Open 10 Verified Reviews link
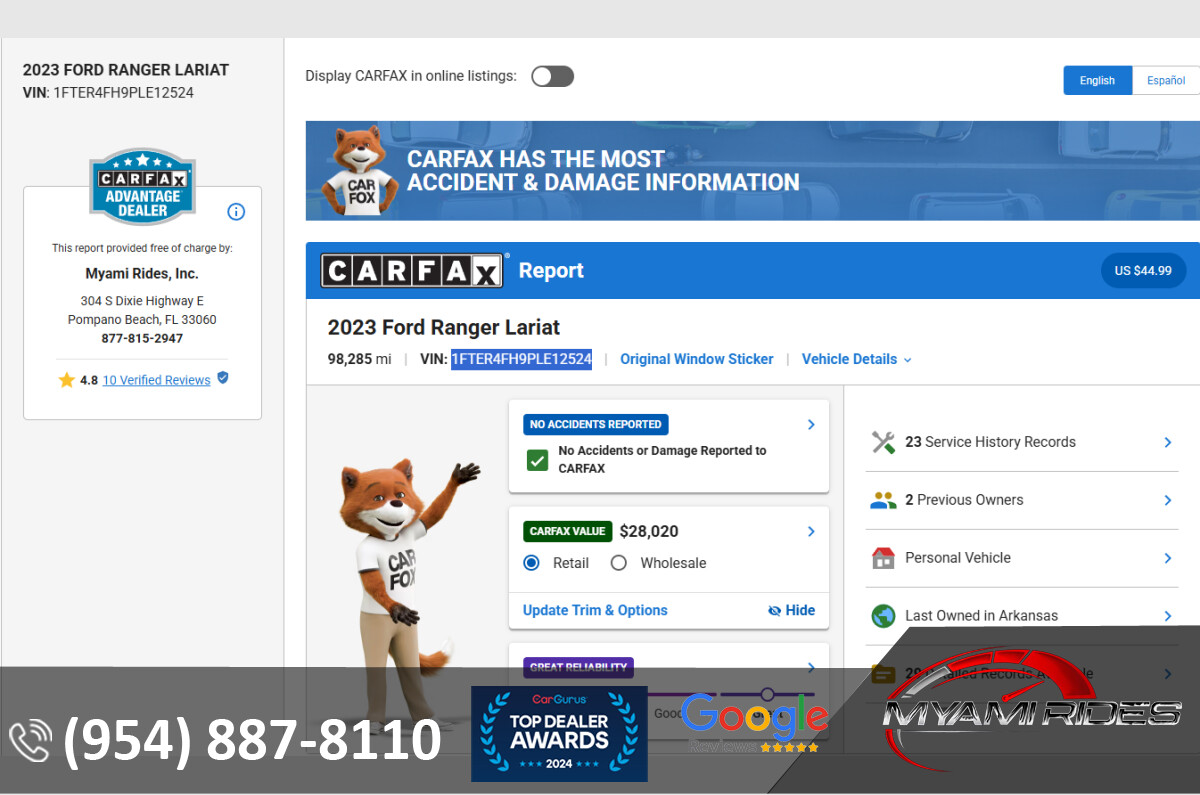Viewport: 1200px width, 795px height. tap(156, 380)
